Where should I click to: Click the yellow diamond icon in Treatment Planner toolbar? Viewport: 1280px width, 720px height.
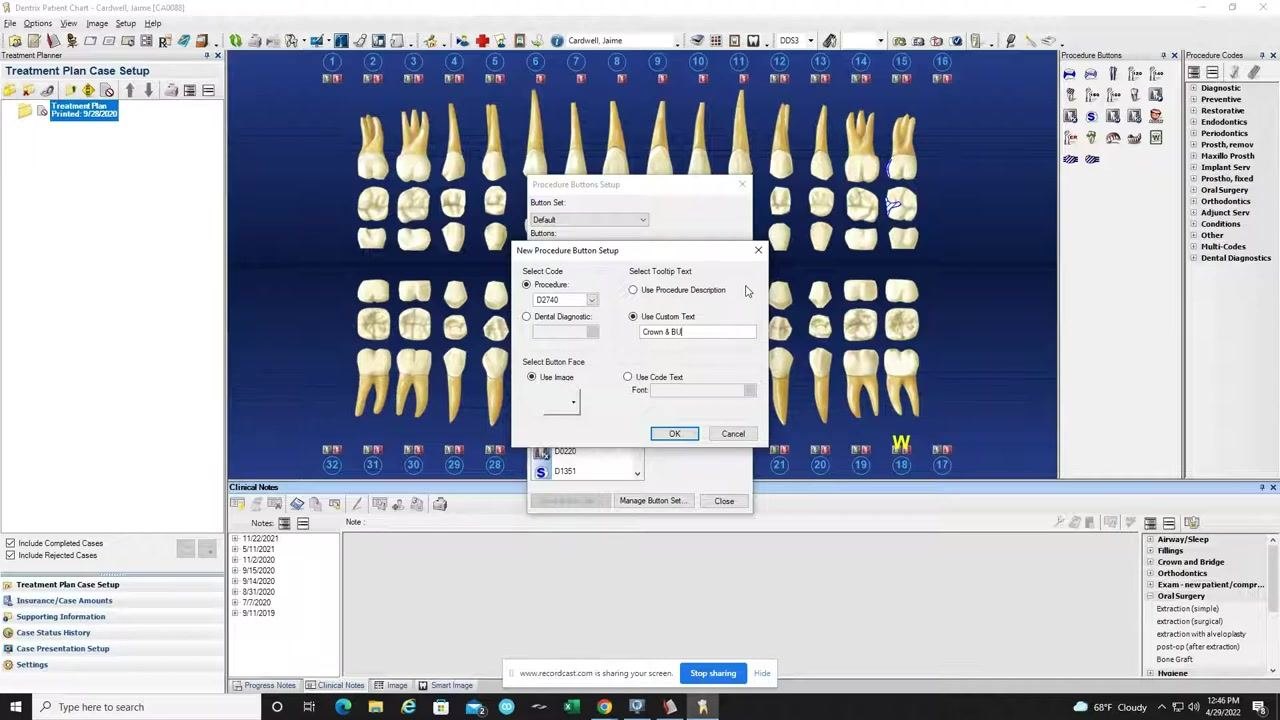pyautogui.click(x=88, y=90)
